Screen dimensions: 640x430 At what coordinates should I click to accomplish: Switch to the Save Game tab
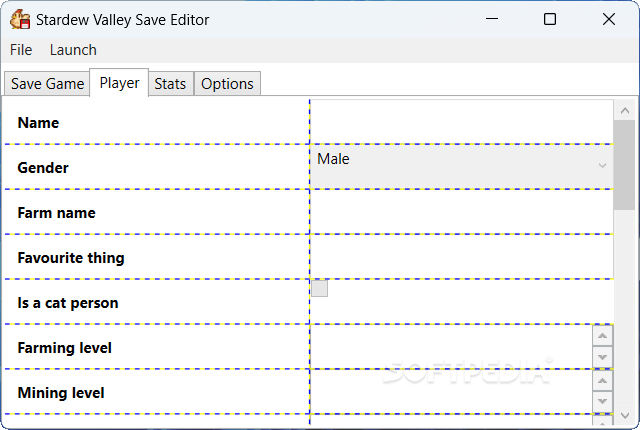(47, 84)
